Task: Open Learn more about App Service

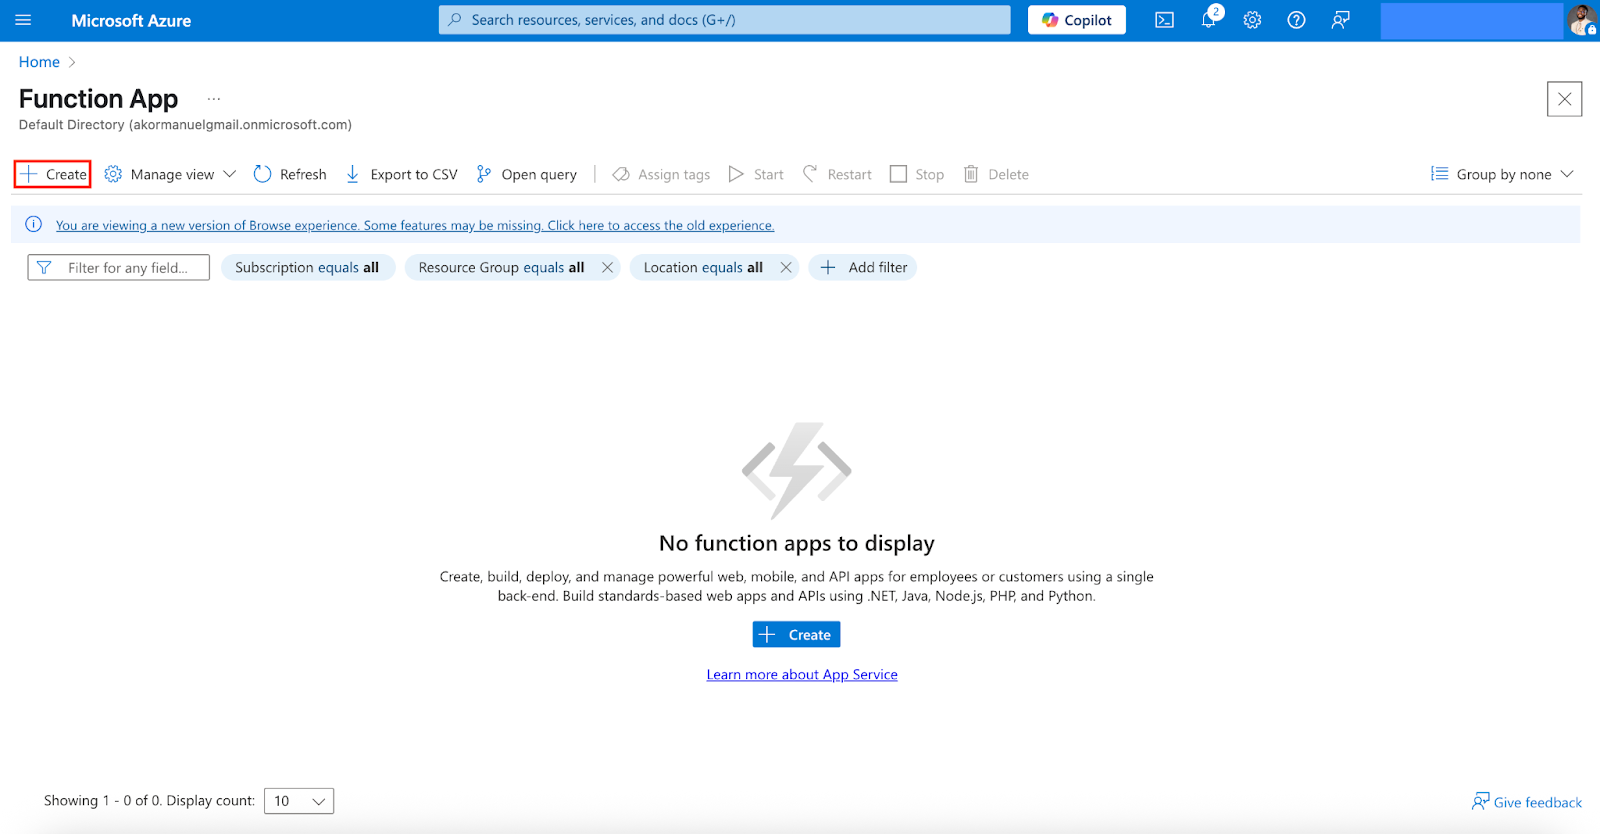Action: click(x=802, y=675)
